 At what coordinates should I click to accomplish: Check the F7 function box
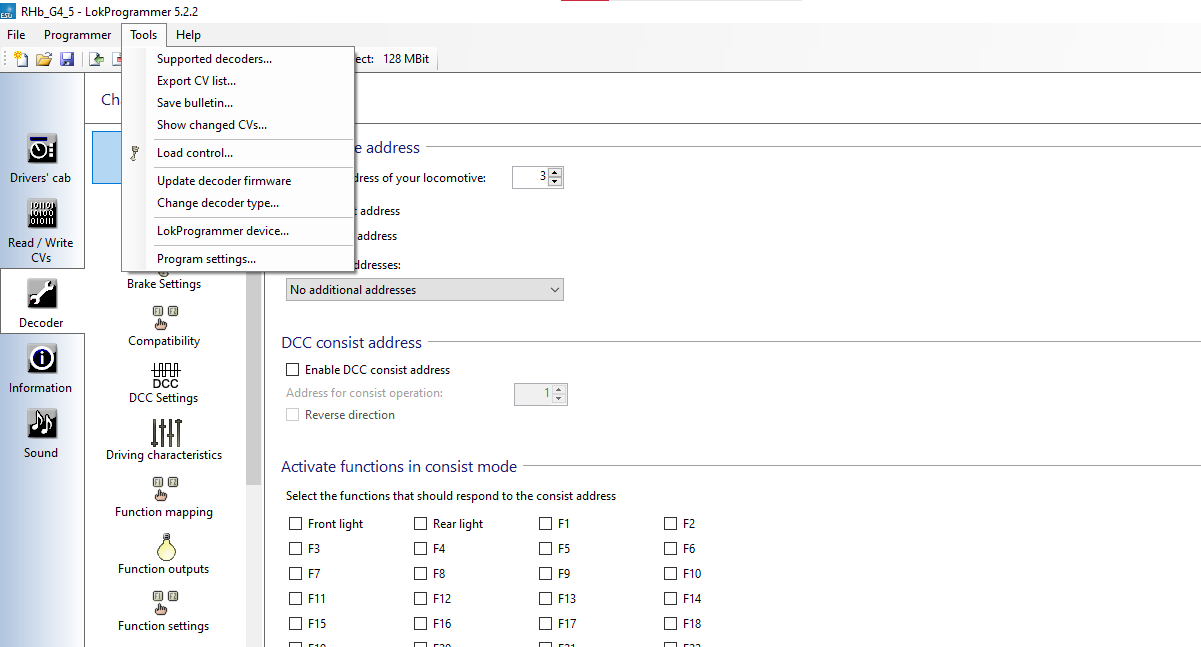tap(295, 574)
